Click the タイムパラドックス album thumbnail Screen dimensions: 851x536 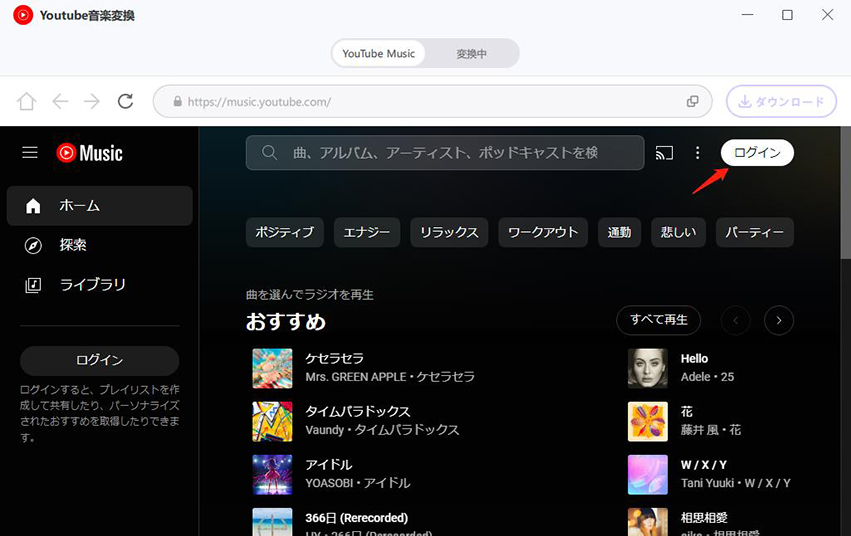(x=272, y=422)
